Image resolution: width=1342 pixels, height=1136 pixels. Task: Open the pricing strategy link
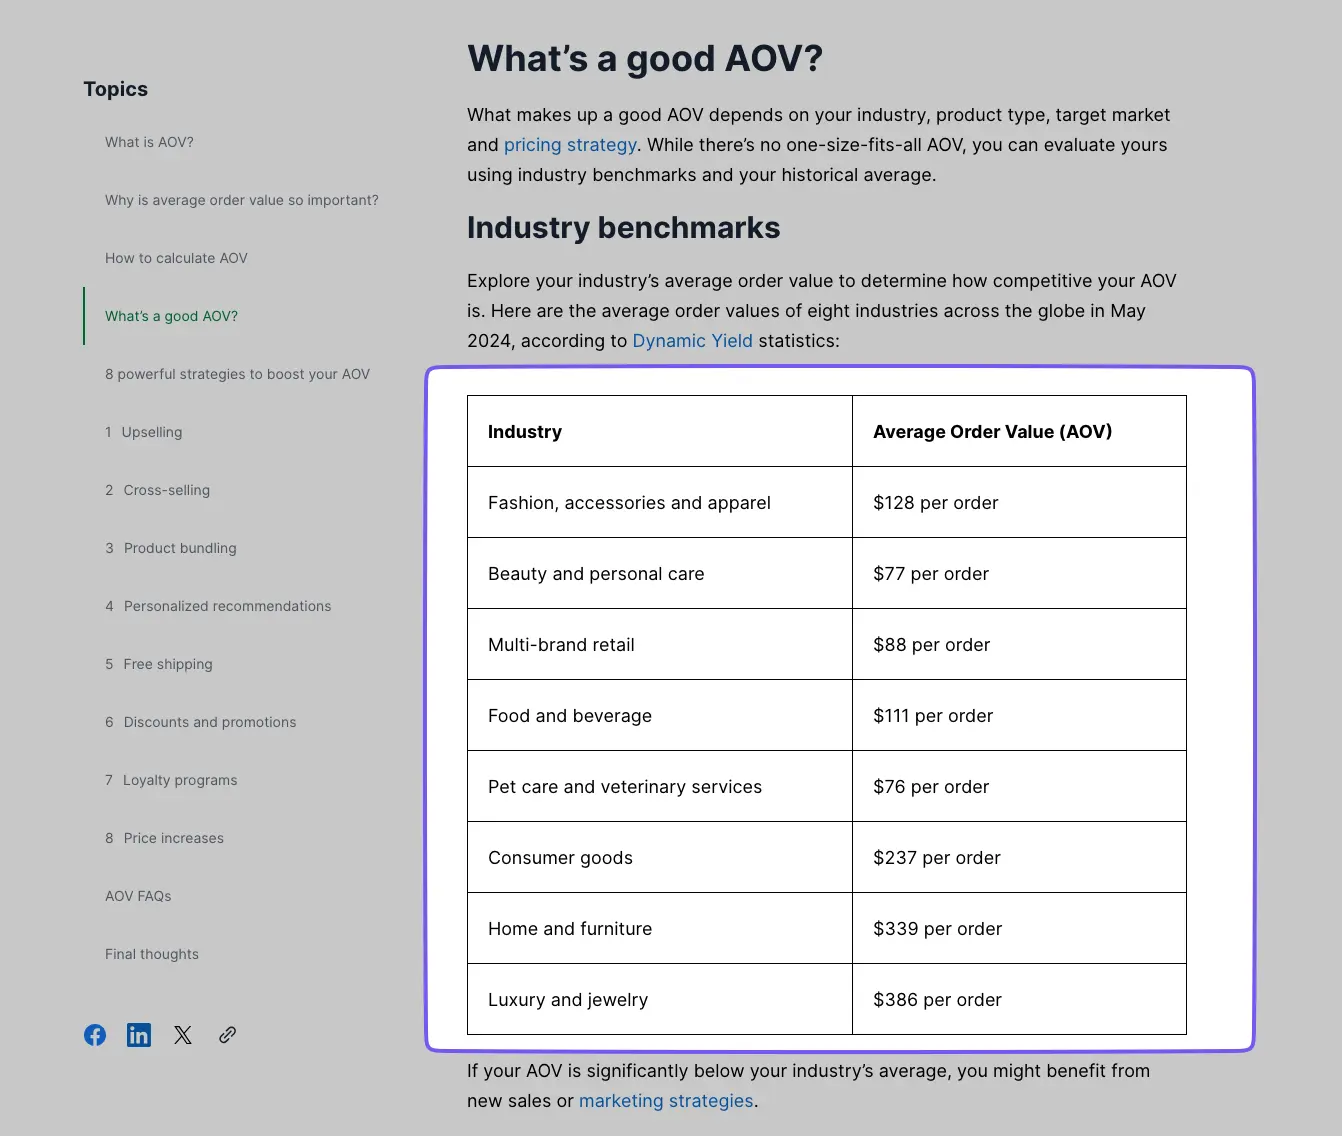(570, 145)
